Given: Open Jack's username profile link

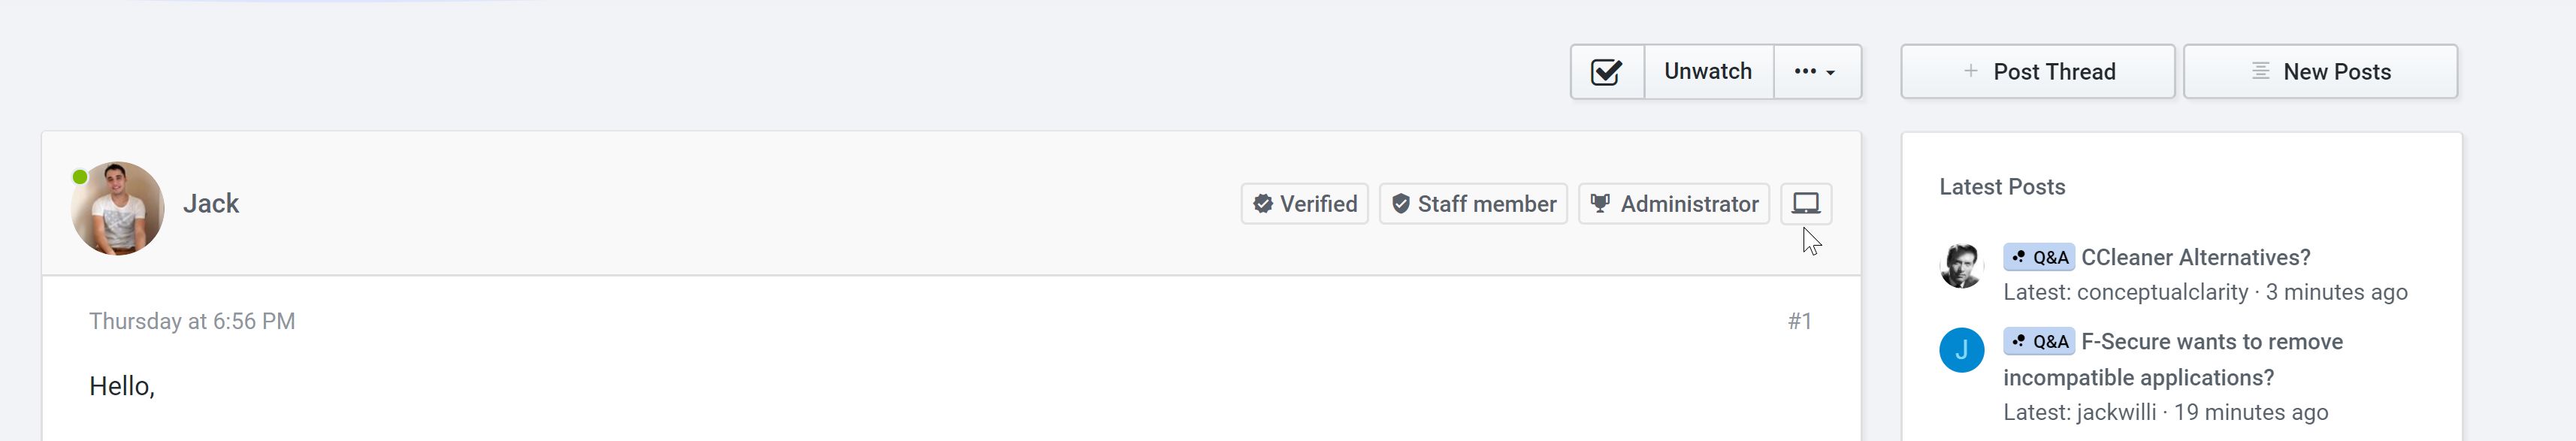Looking at the screenshot, I should pos(211,204).
